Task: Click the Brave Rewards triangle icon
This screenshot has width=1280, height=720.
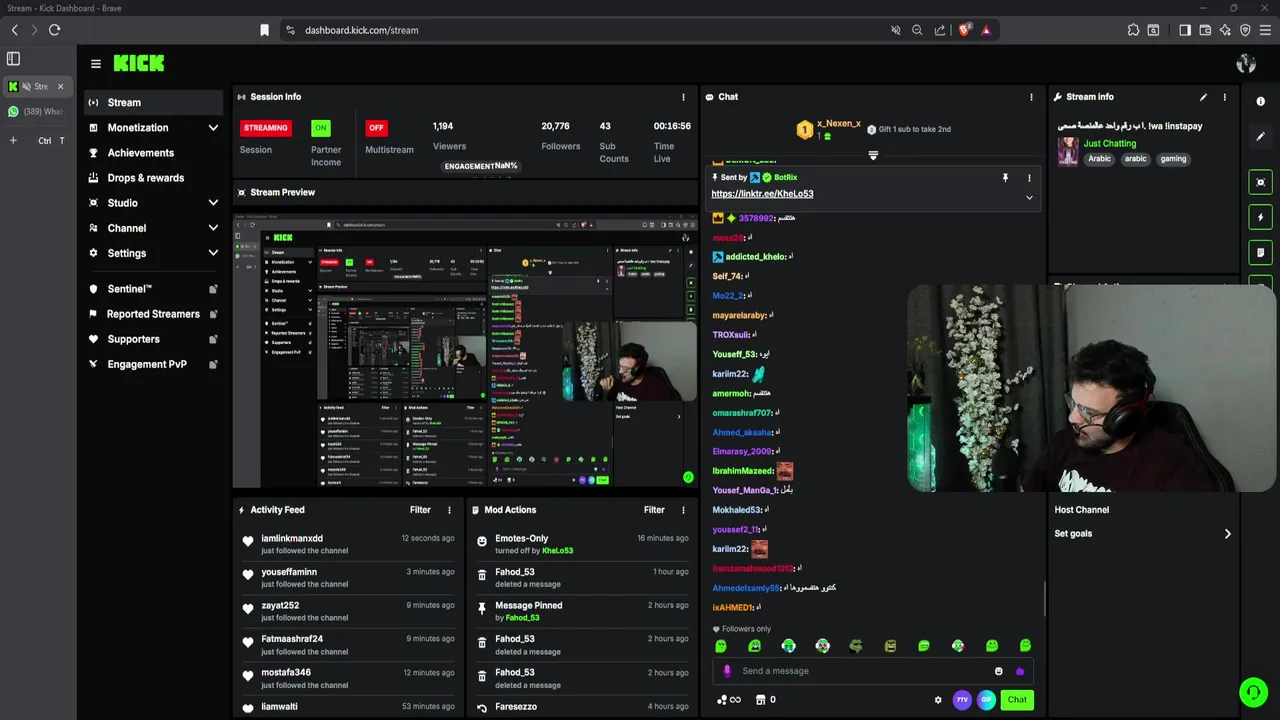Action: pos(986,30)
